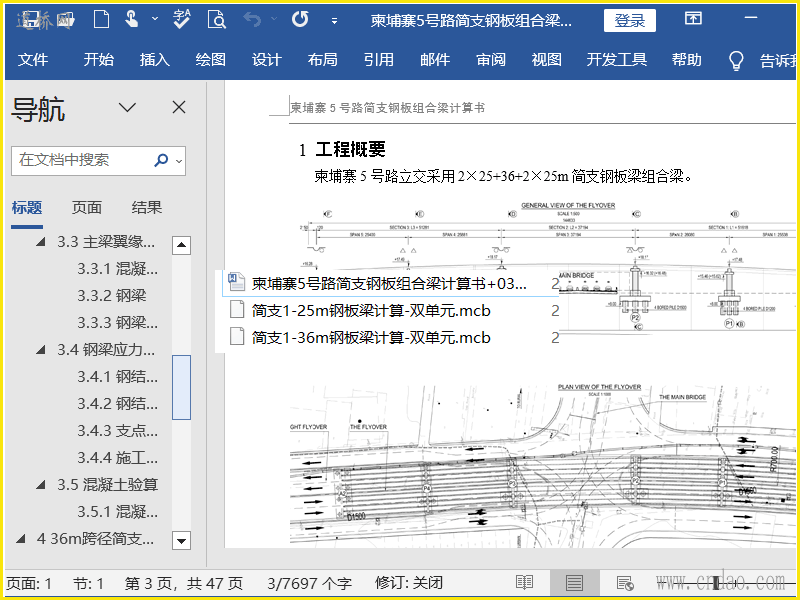800x600 pixels.
Task: Switch to 页面 navigation tab
Action: coord(87,208)
